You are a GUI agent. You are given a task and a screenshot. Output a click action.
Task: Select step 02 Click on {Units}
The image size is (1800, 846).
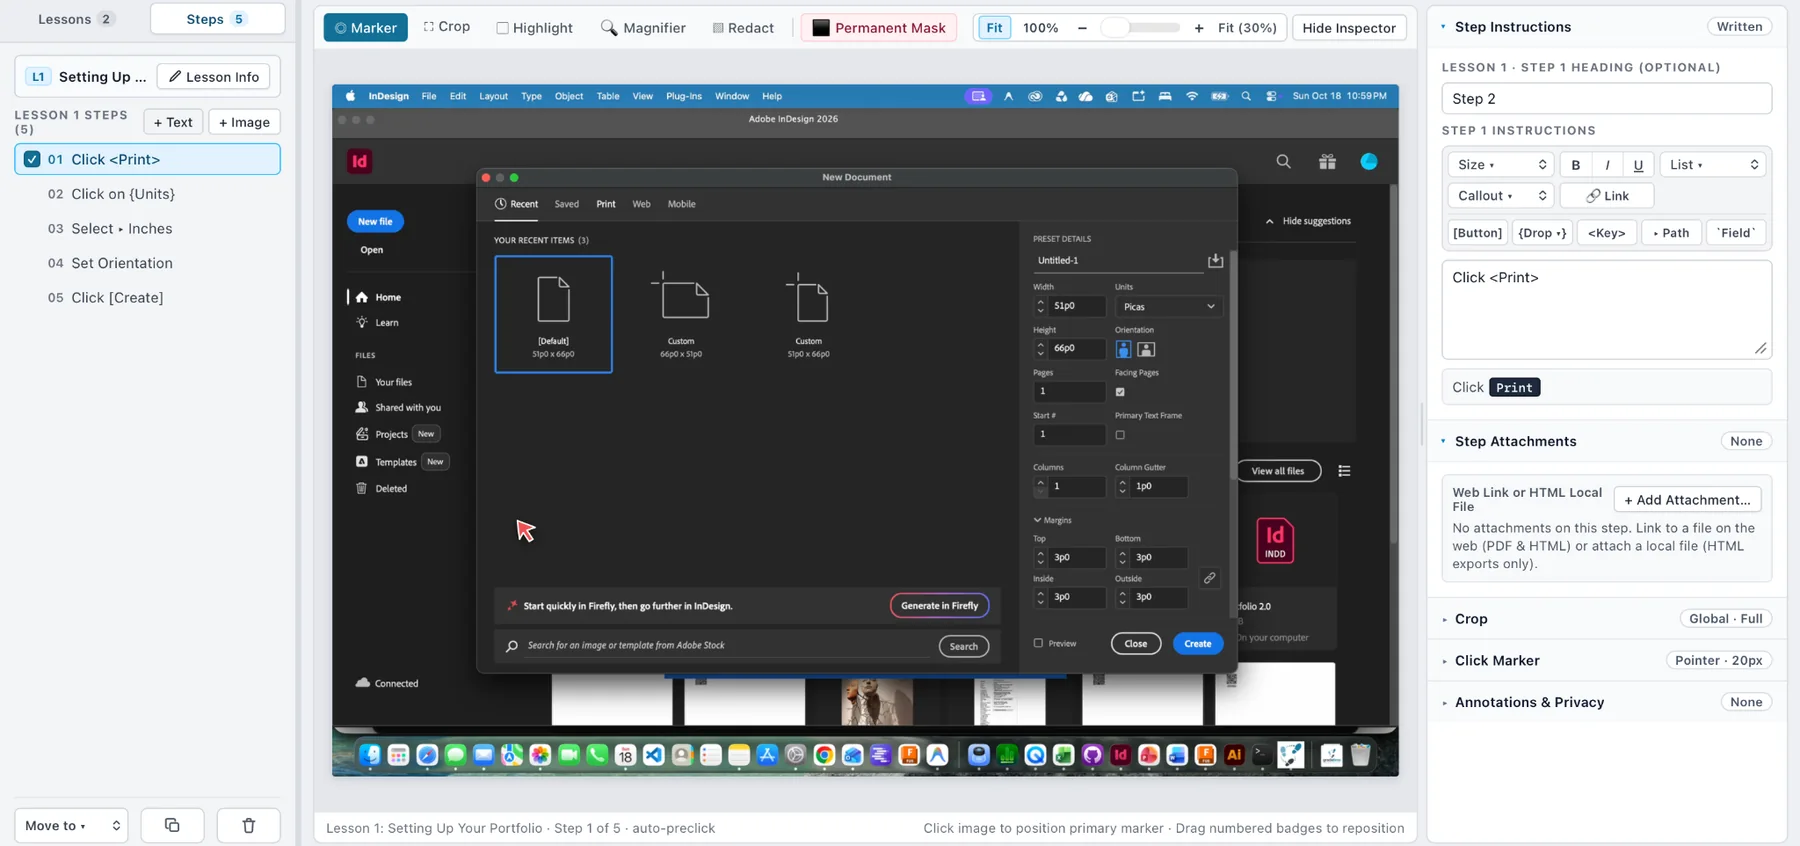pyautogui.click(x=147, y=194)
